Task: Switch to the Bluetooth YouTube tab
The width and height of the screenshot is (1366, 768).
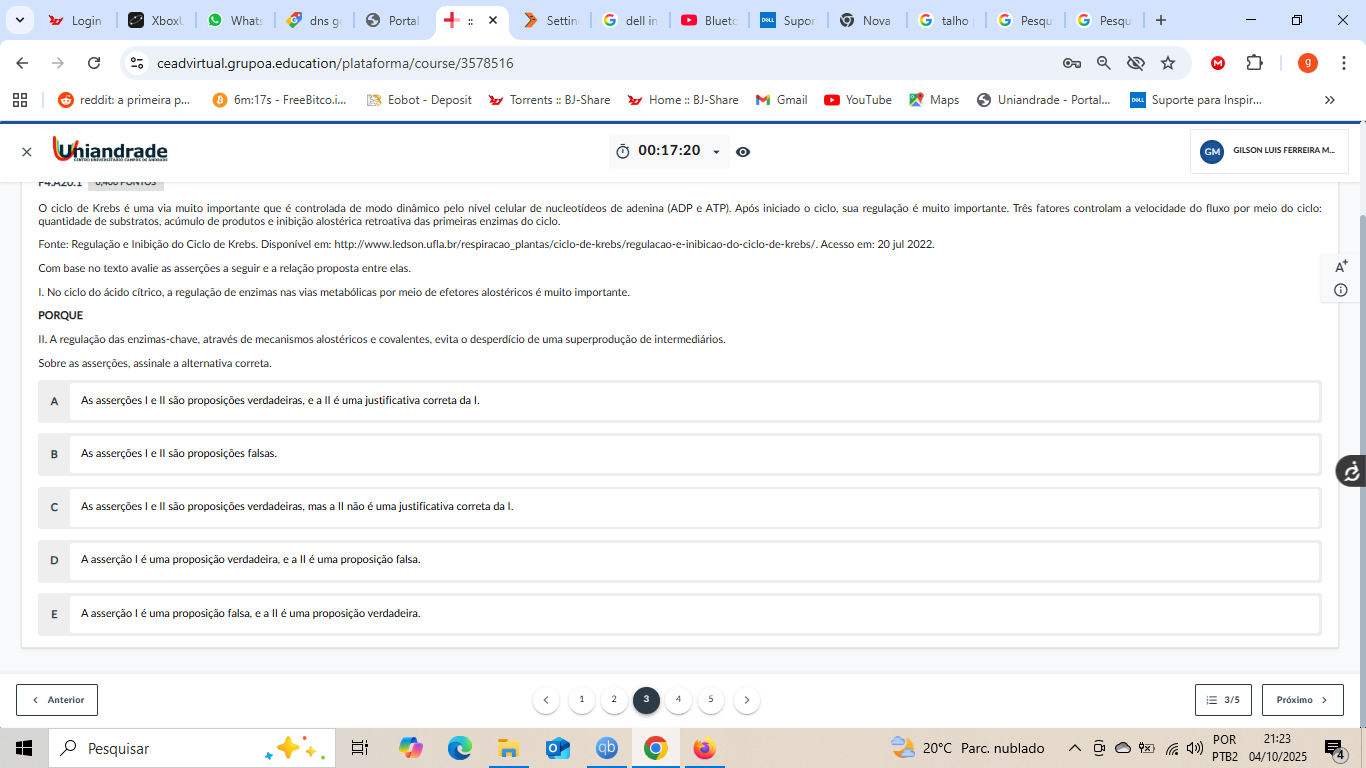Action: pyautogui.click(x=710, y=20)
